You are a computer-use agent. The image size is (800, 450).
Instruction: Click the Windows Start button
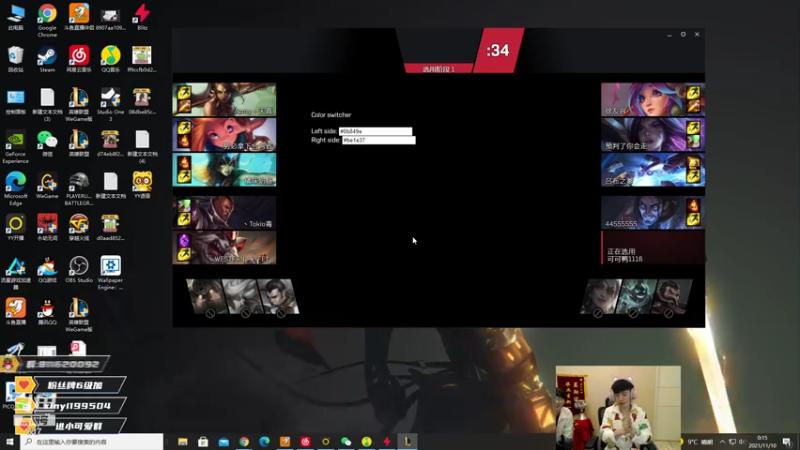pos(10,441)
